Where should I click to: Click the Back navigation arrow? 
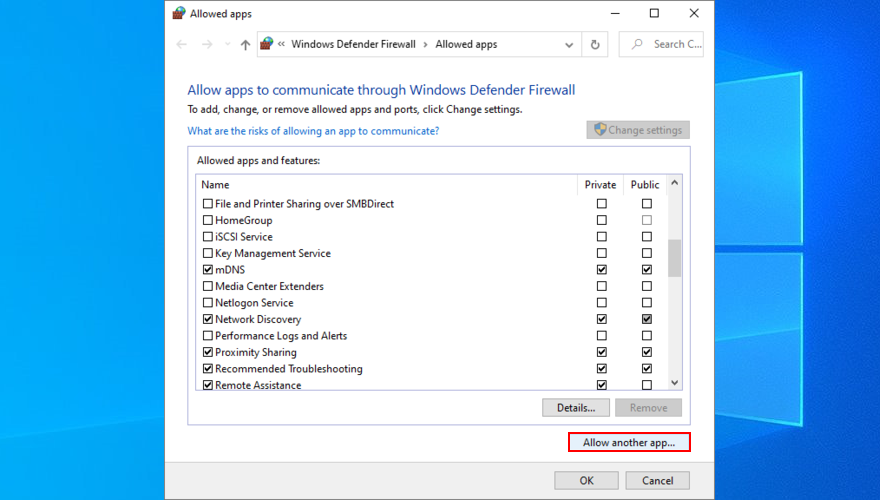tap(181, 44)
